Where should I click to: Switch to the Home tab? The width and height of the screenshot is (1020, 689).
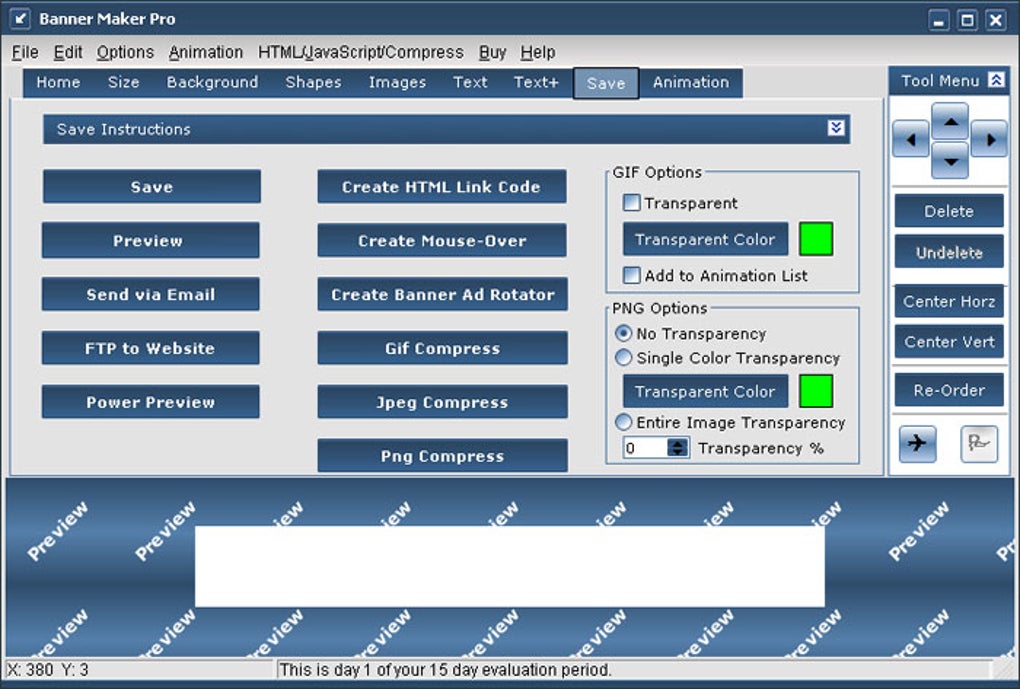click(x=59, y=83)
